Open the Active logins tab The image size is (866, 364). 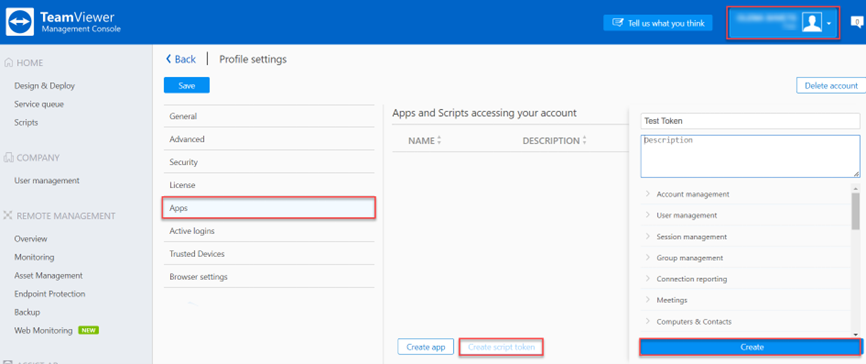pos(269,231)
